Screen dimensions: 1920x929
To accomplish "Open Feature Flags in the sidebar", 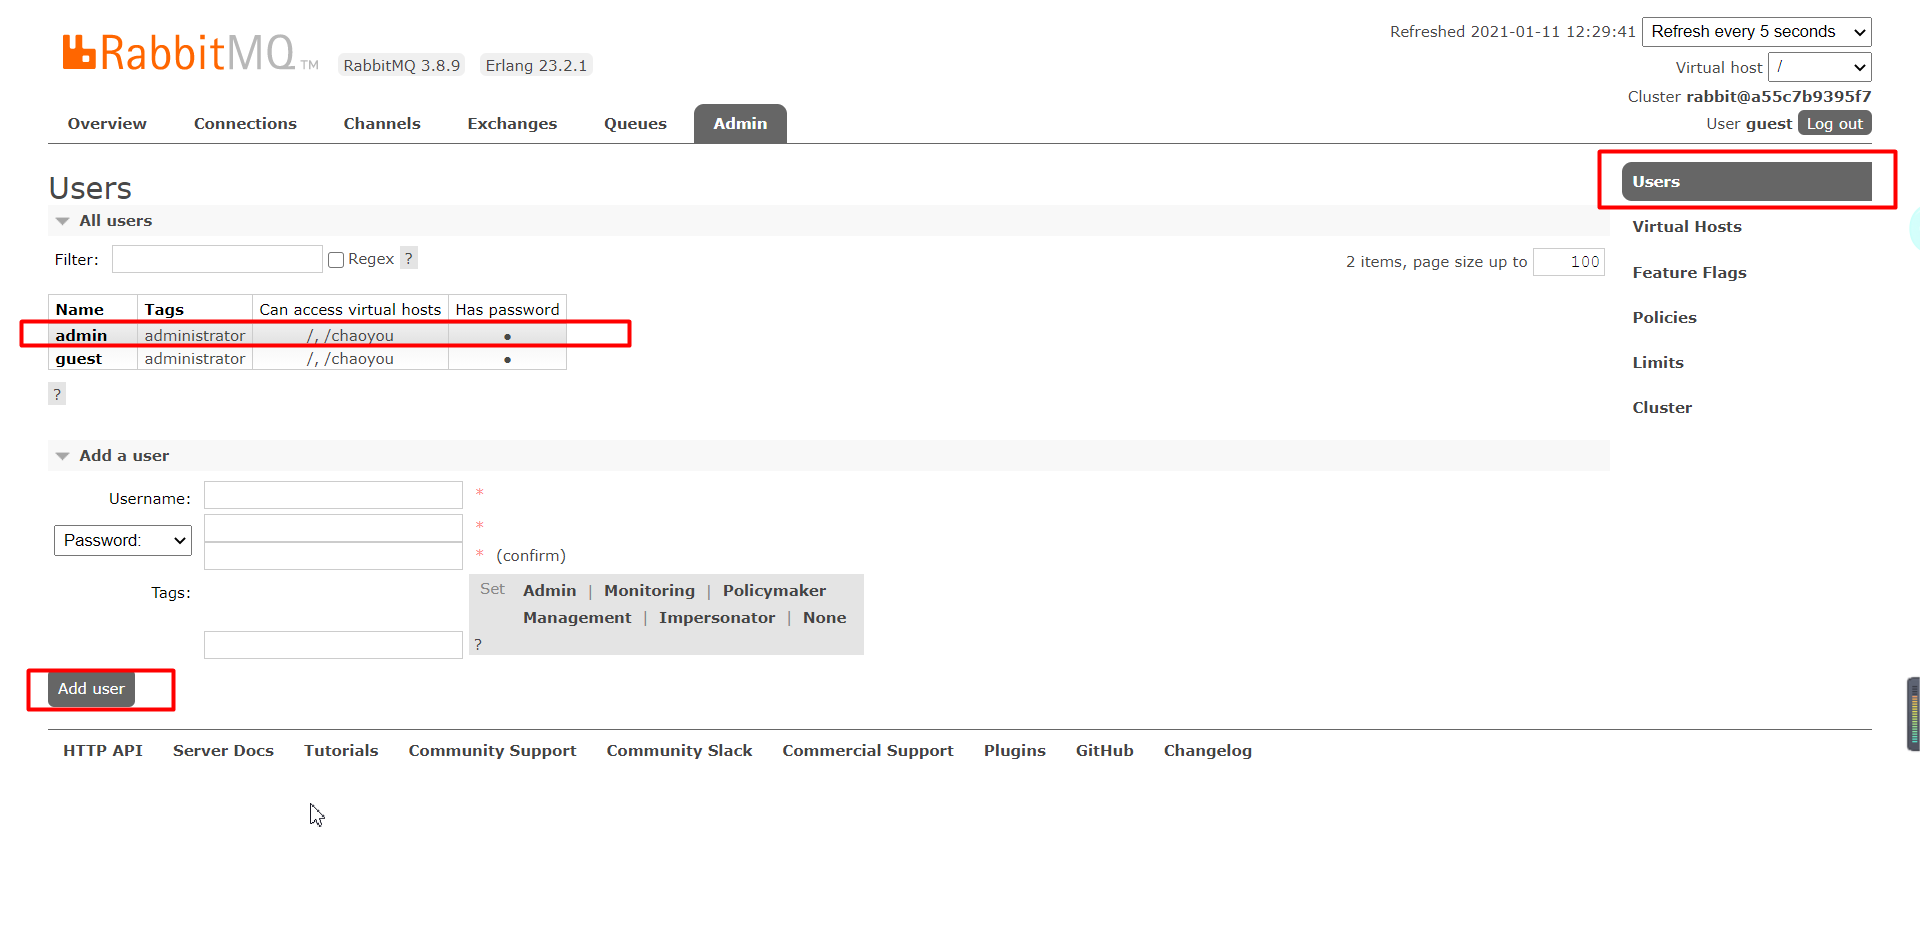I will click(1689, 273).
